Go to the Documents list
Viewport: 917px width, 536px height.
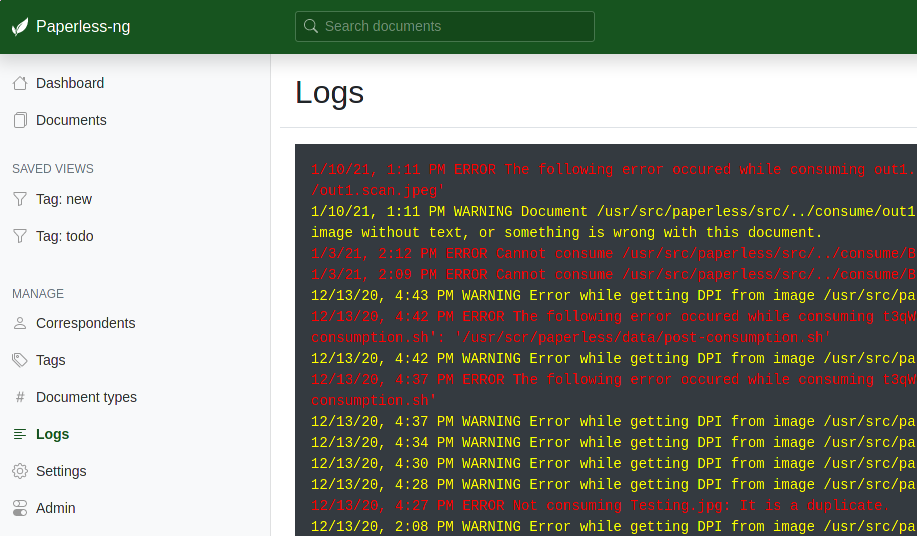click(x=71, y=120)
